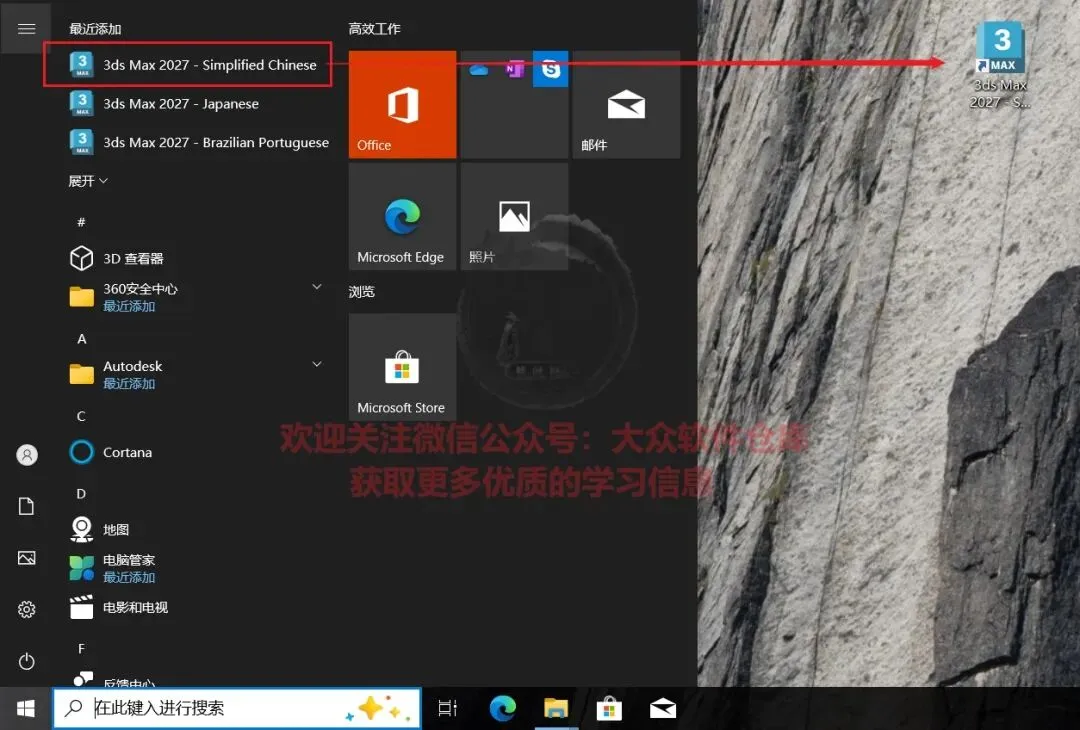
Task: Click the C letter index header
Action: (x=81, y=416)
